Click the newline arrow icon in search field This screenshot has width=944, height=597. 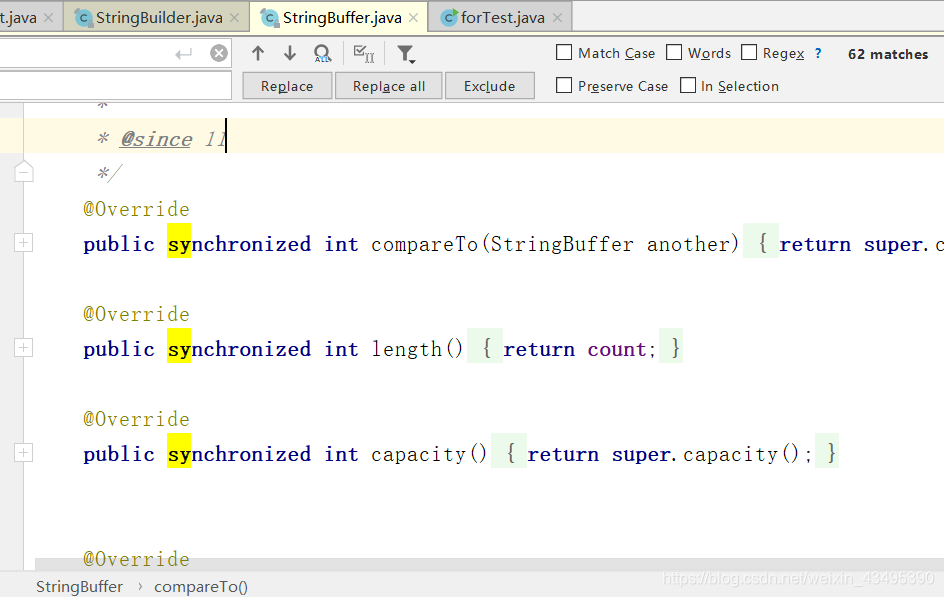(184, 54)
